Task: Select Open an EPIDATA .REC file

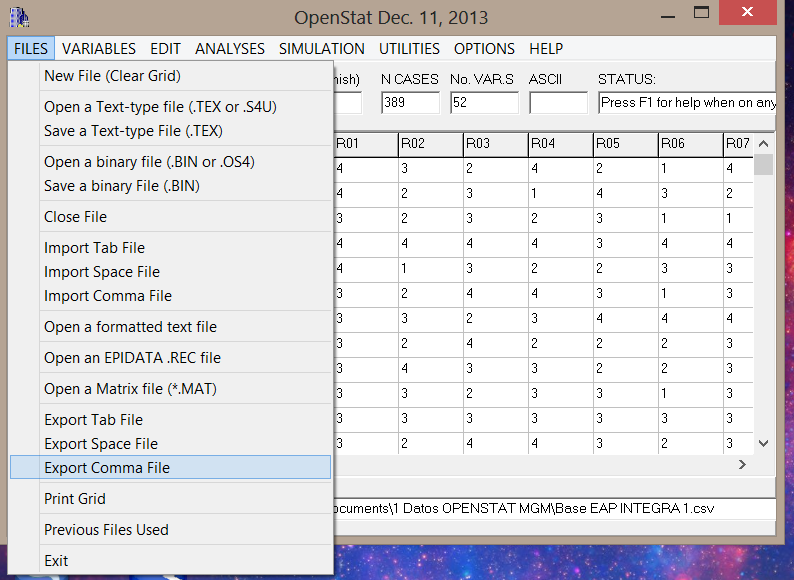Action: [x=170, y=358]
